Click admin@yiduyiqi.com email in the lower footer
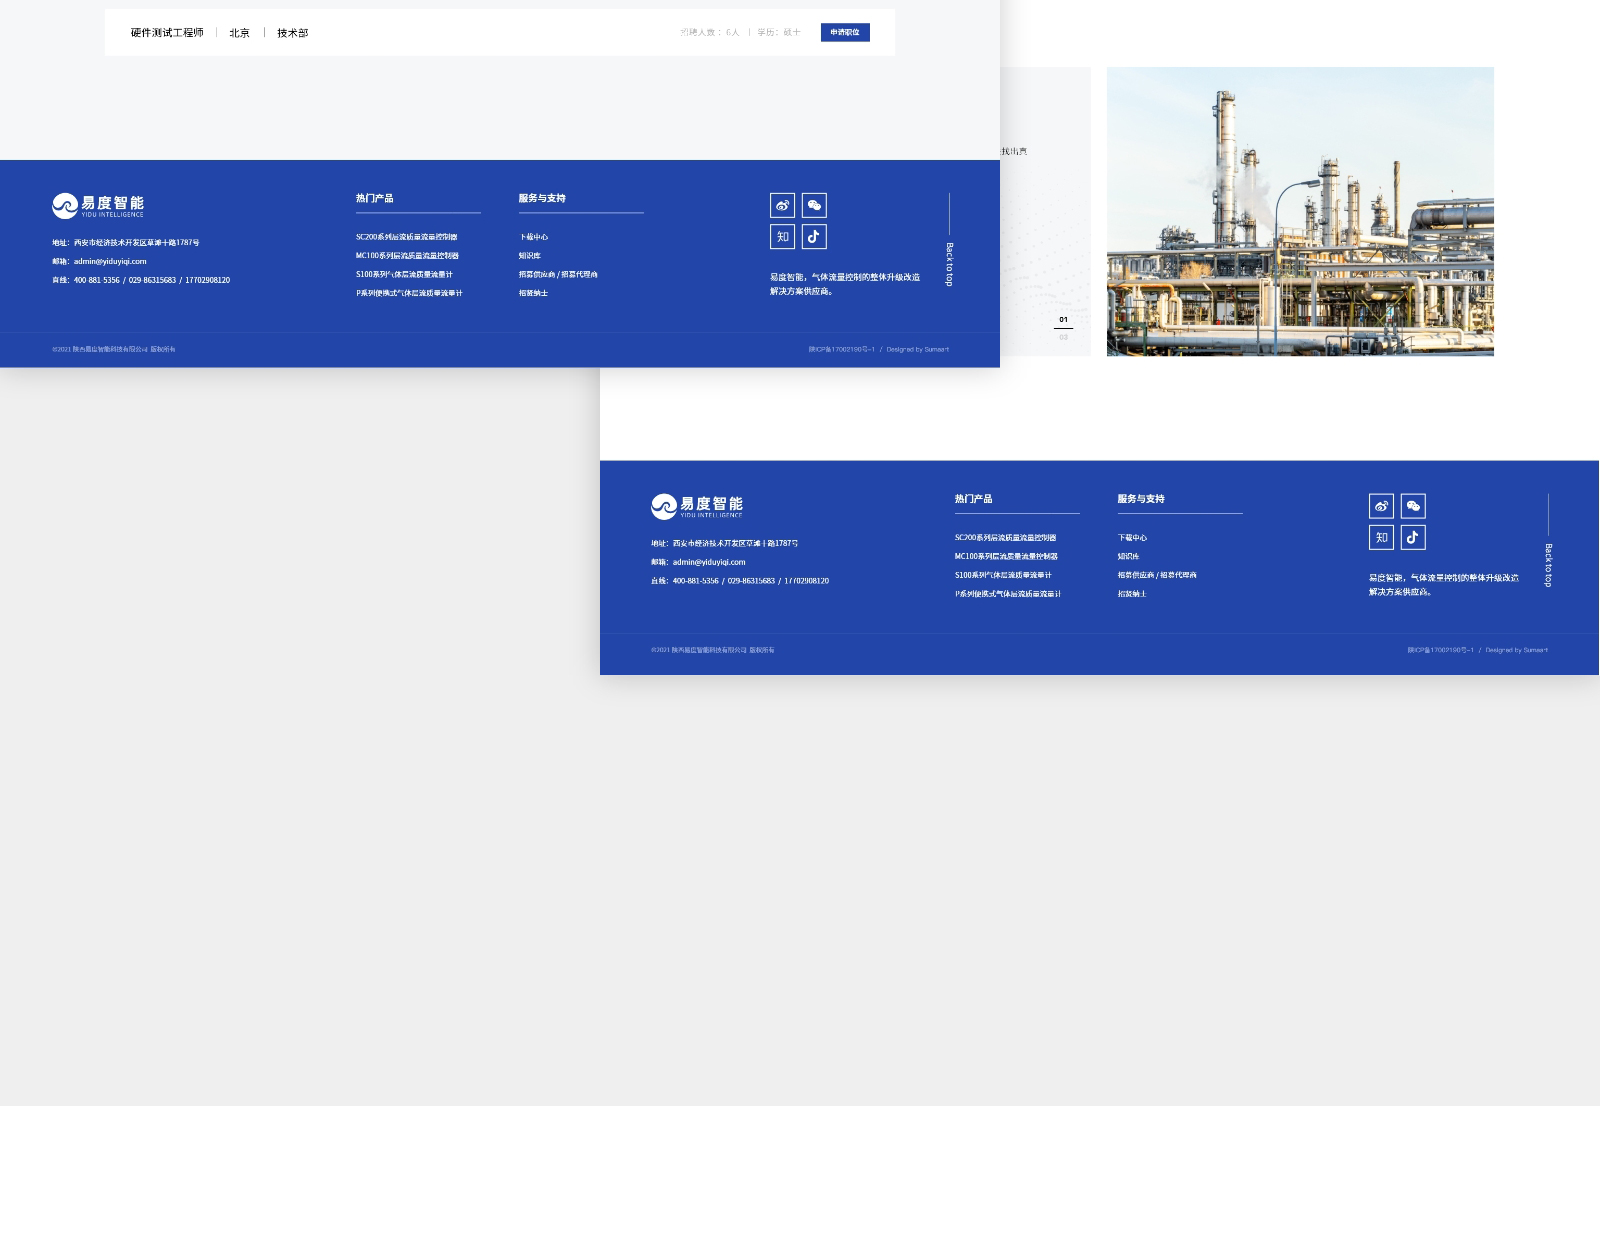The image size is (1600, 1234). pyautogui.click(x=708, y=562)
